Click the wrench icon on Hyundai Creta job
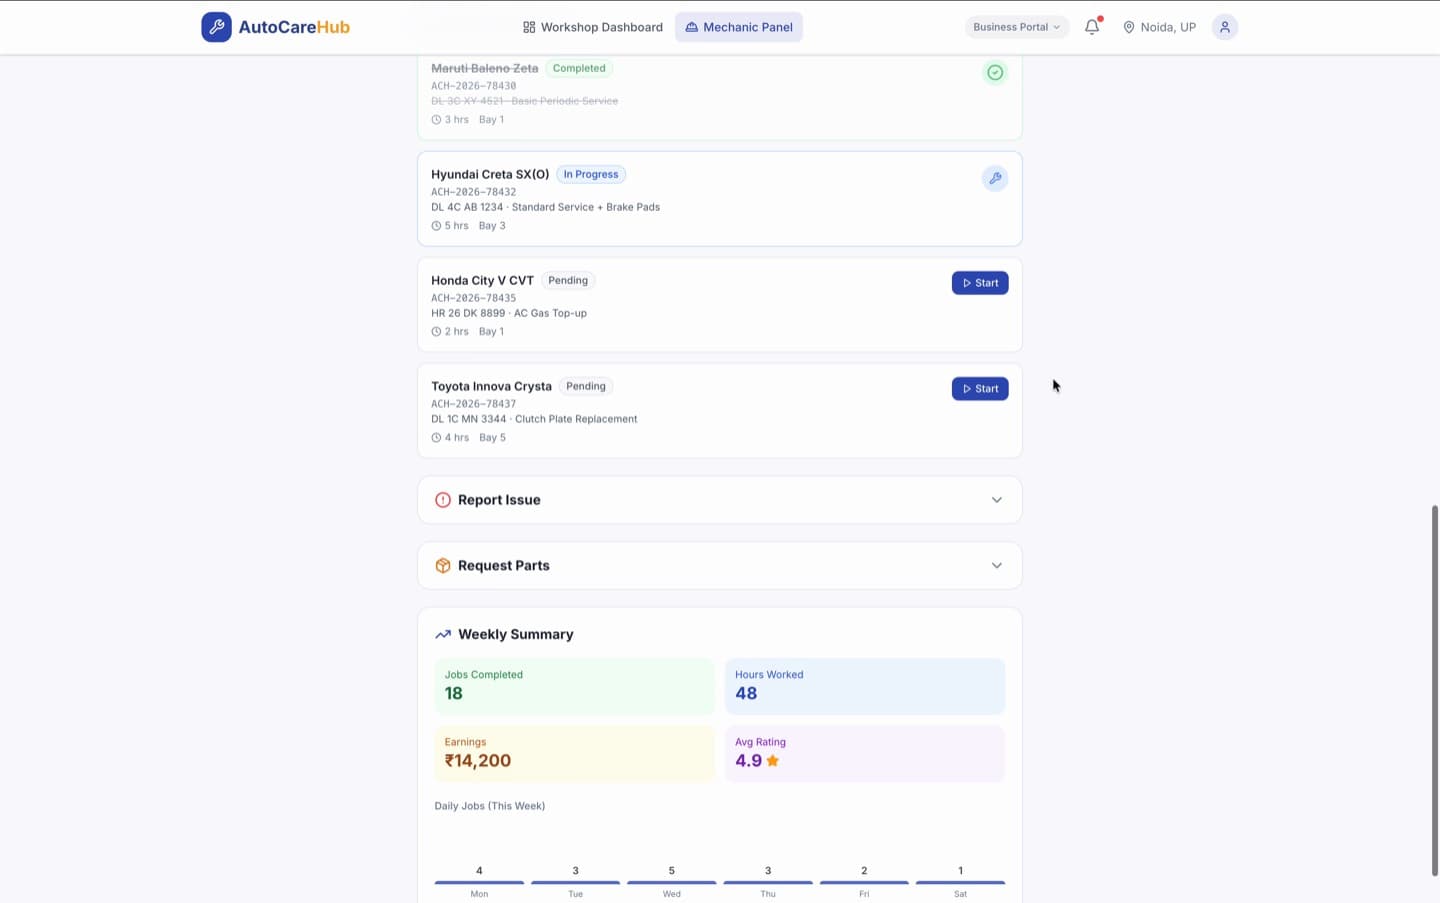The image size is (1440, 903). click(x=994, y=178)
